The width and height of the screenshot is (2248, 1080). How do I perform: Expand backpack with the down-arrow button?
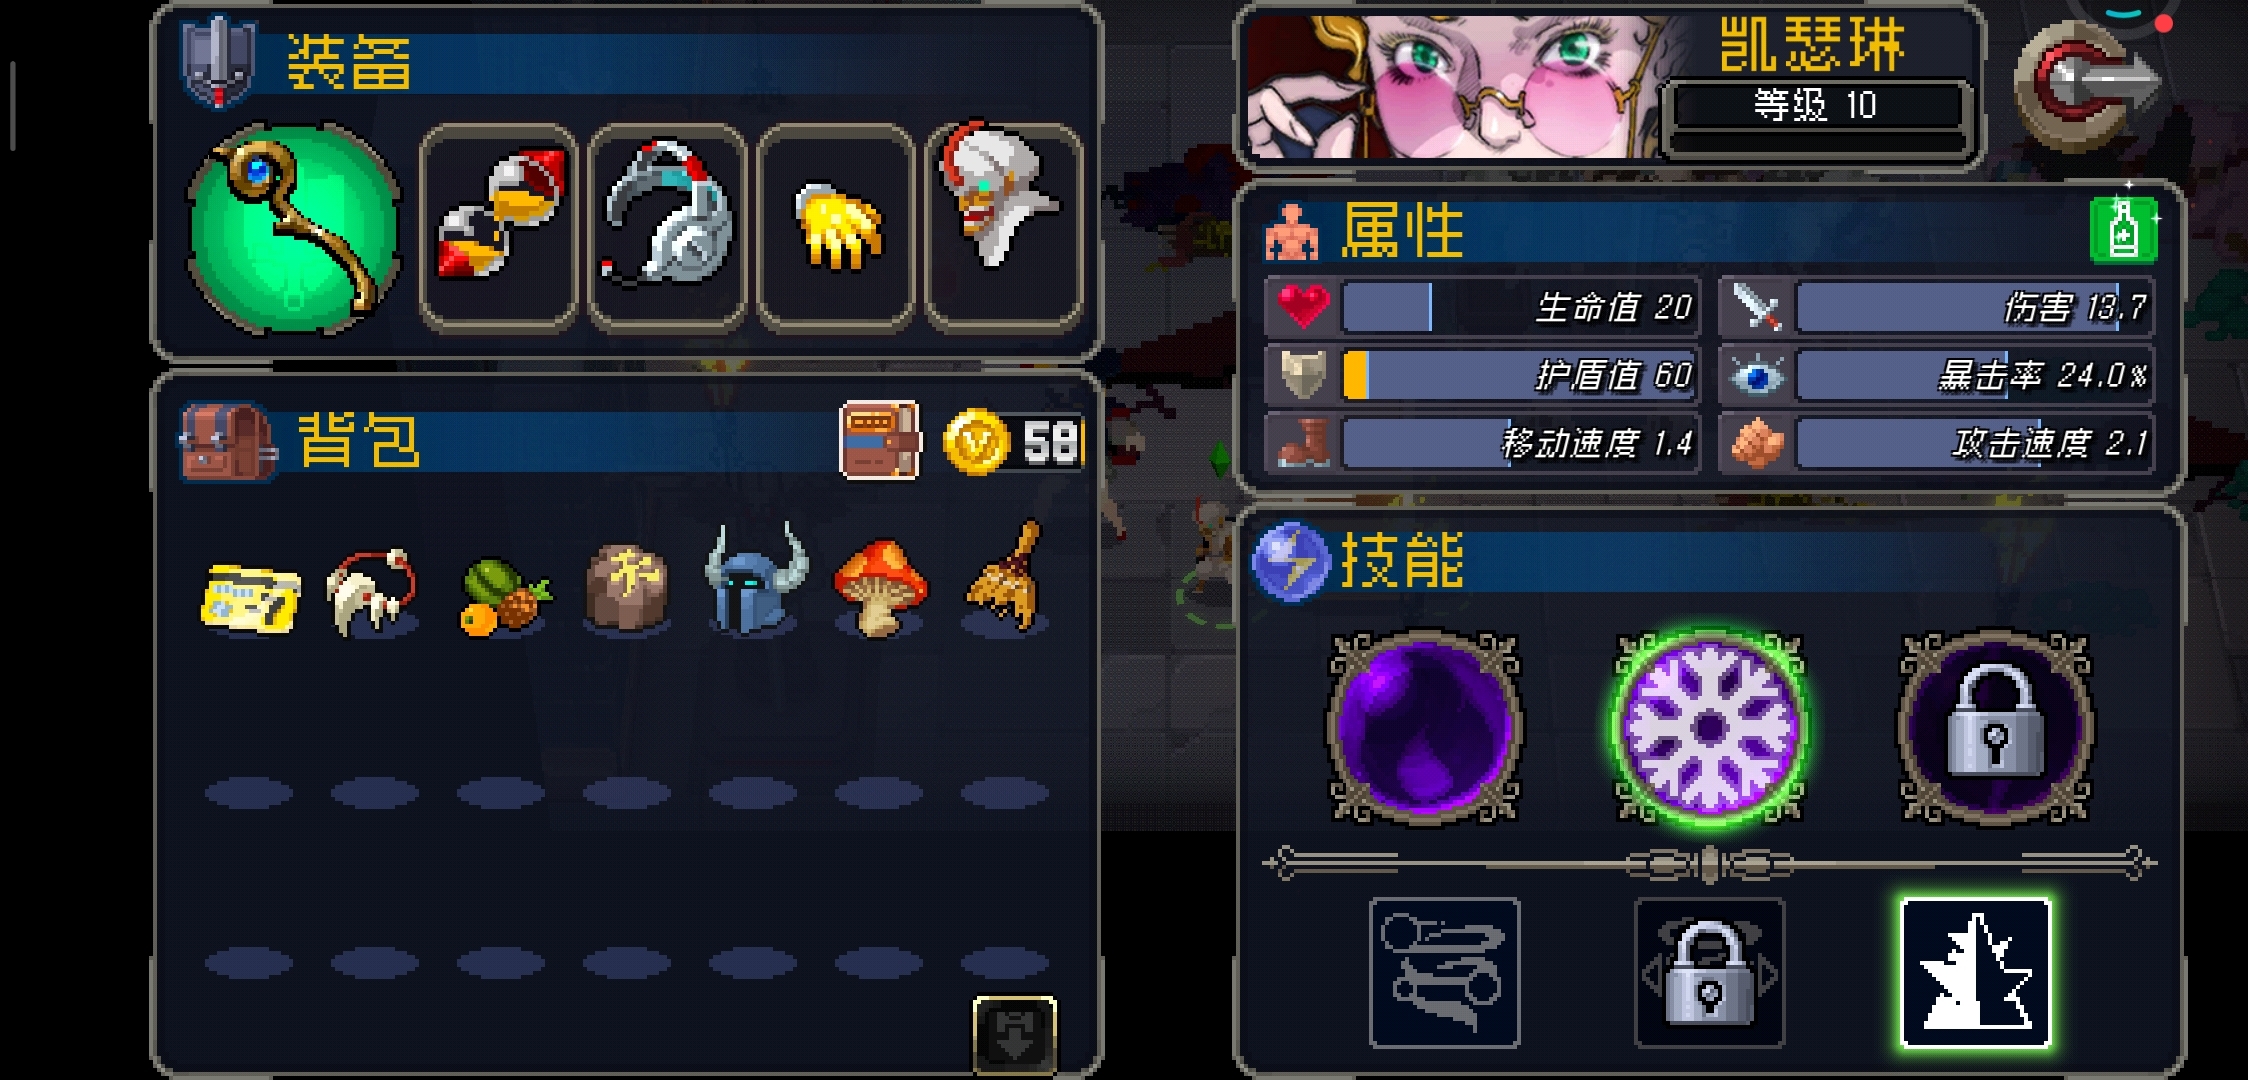pyautogui.click(x=1015, y=1034)
